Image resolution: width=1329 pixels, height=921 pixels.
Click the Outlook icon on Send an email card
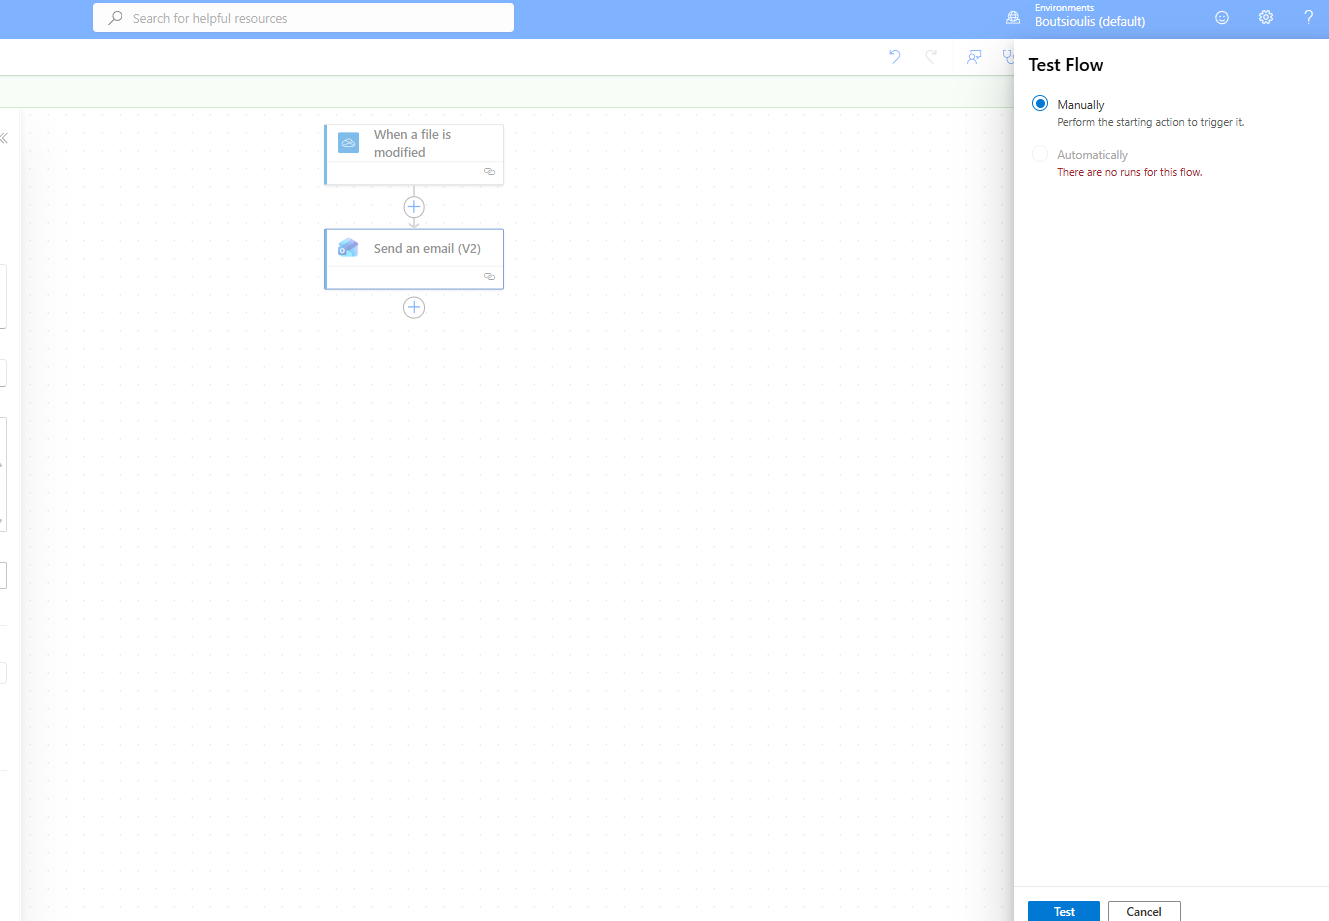coord(348,248)
